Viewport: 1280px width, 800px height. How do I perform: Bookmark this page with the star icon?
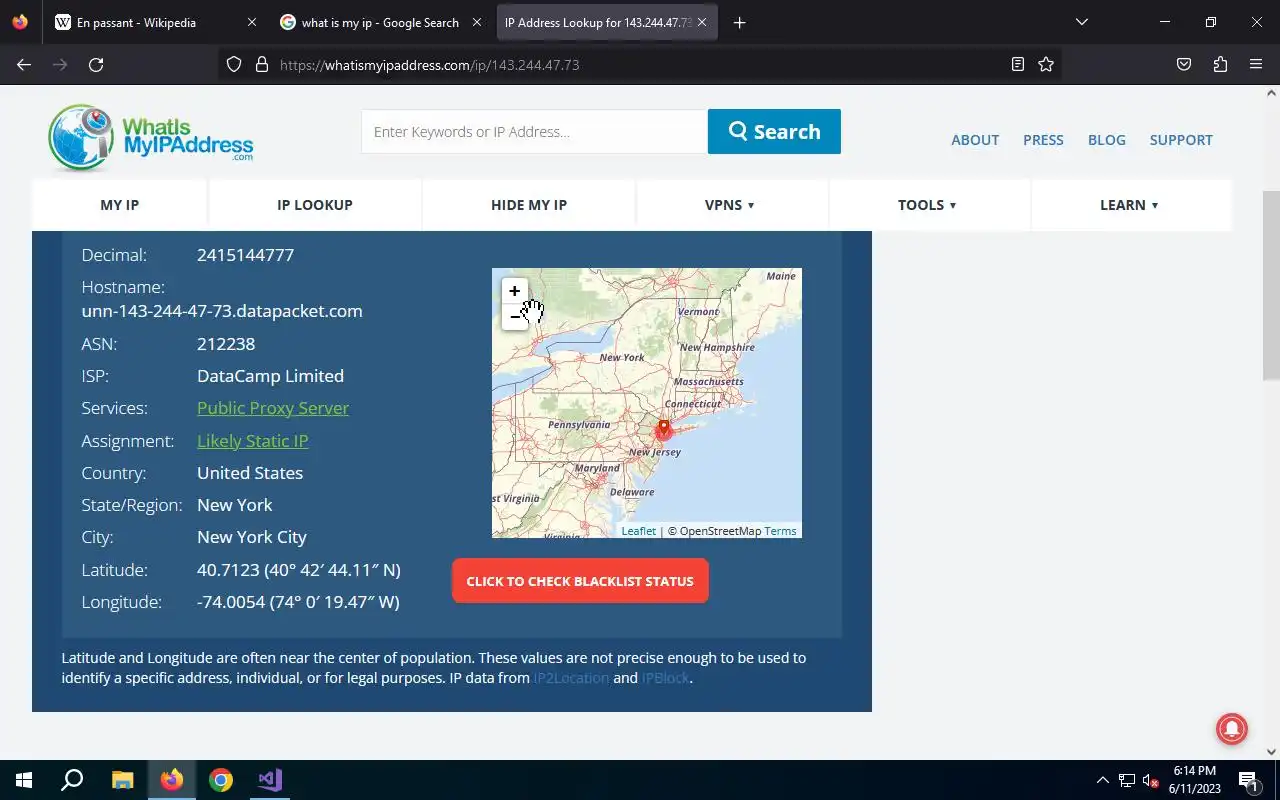[1046, 64]
